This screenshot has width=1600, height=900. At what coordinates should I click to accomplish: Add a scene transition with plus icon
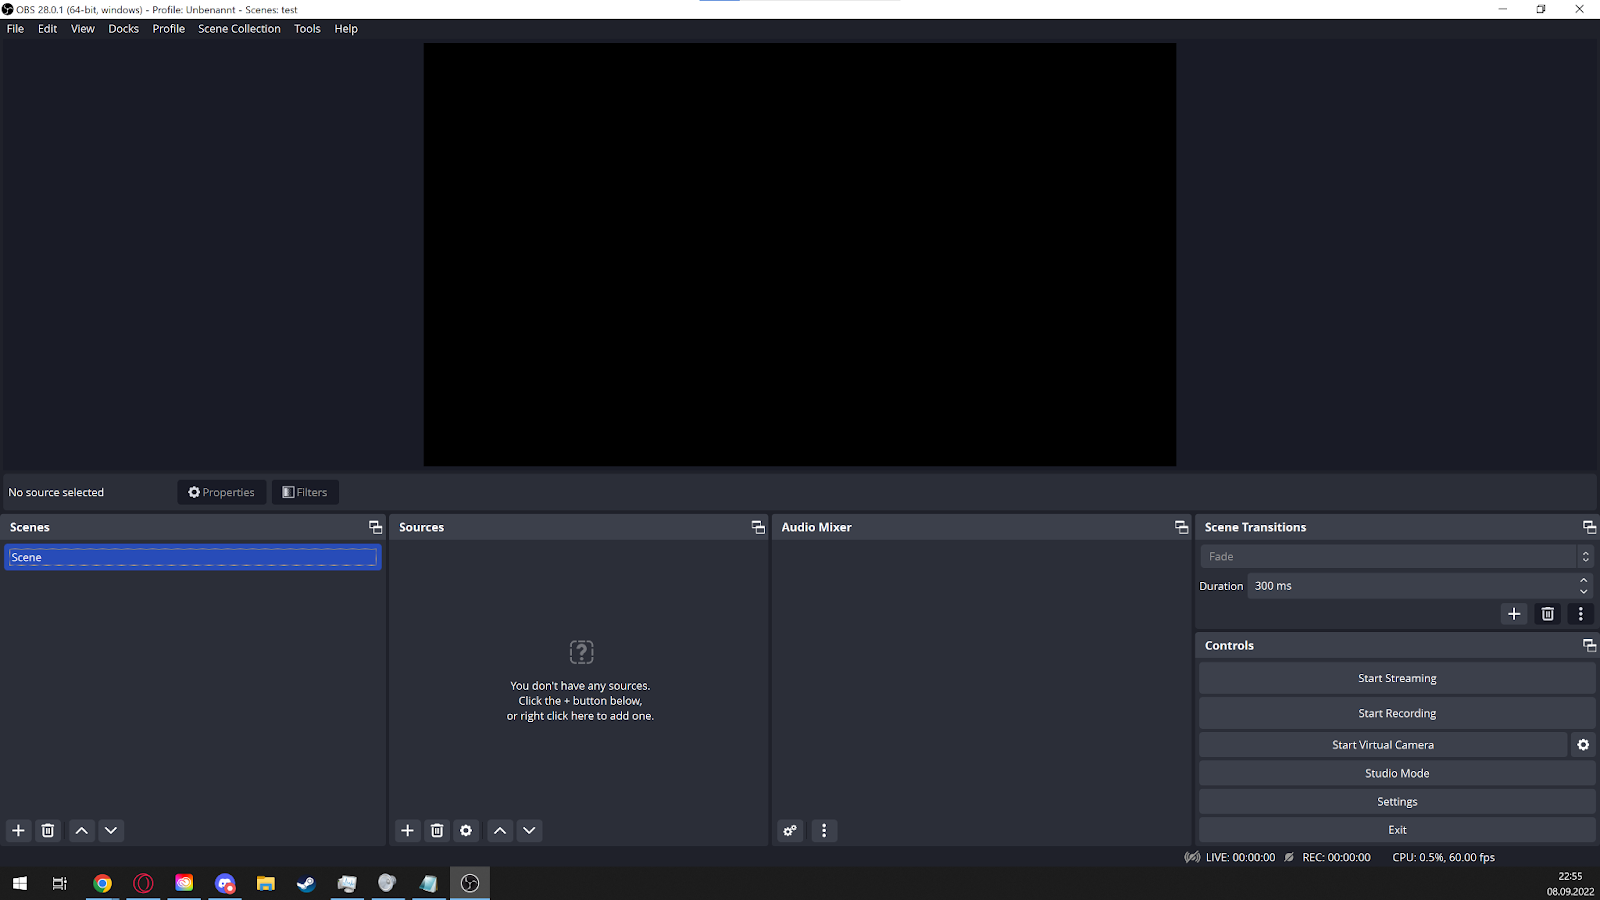1514,614
